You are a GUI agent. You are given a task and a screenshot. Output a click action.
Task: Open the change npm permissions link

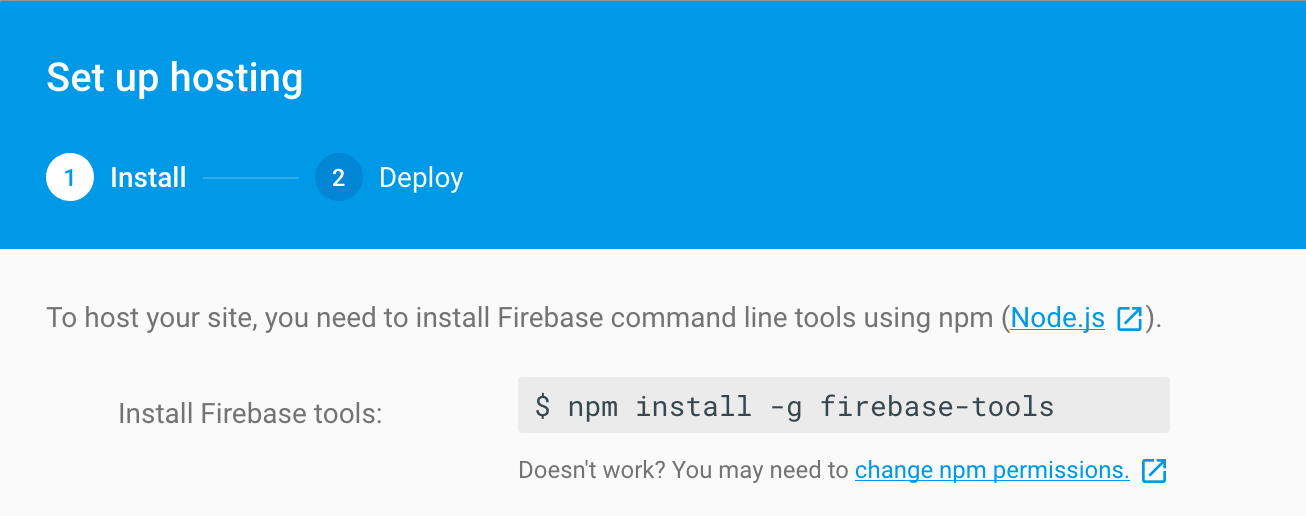[991, 470]
